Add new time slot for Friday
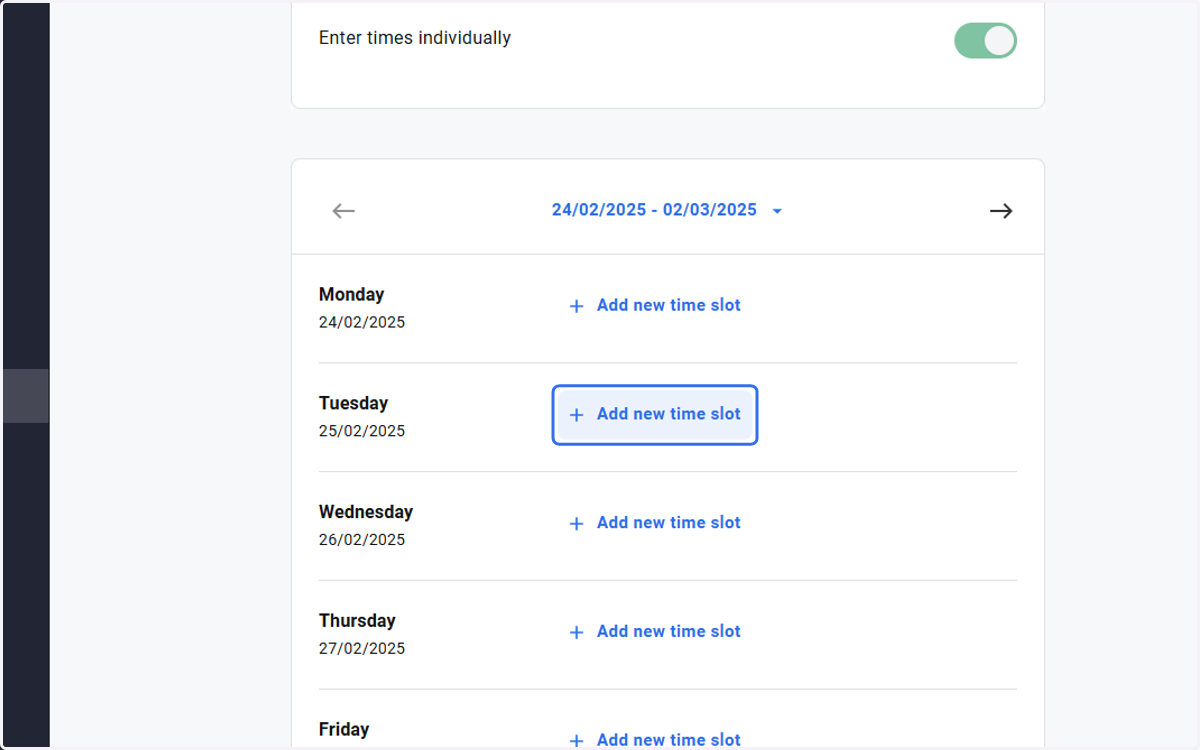This screenshot has height=750, width=1200. pyautogui.click(x=655, y=739)
